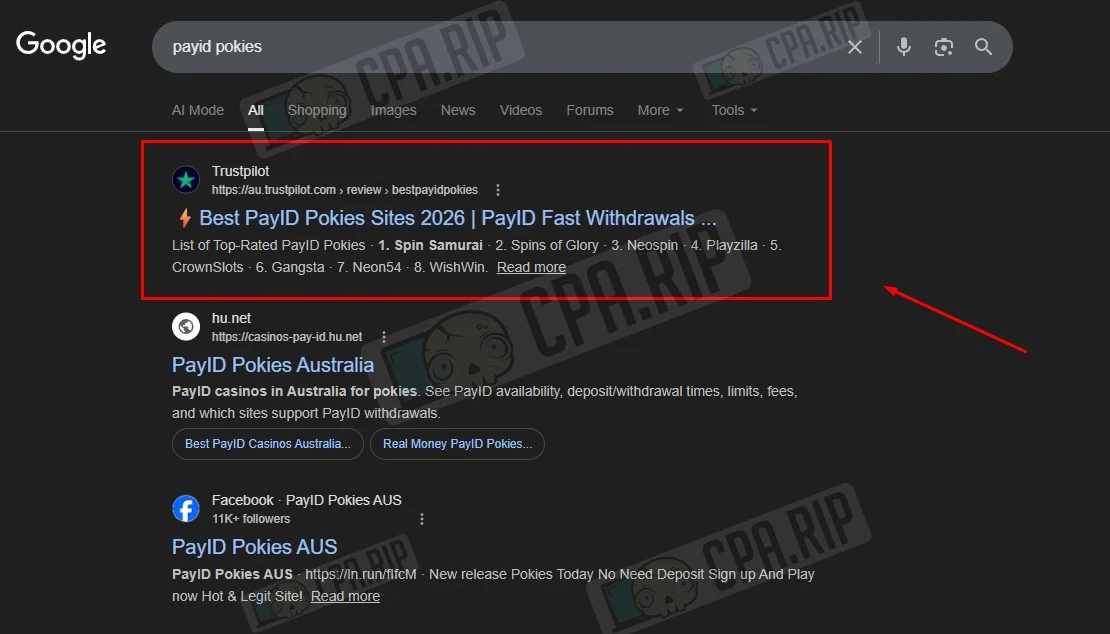Switch to Videos tab

[520, 110]
